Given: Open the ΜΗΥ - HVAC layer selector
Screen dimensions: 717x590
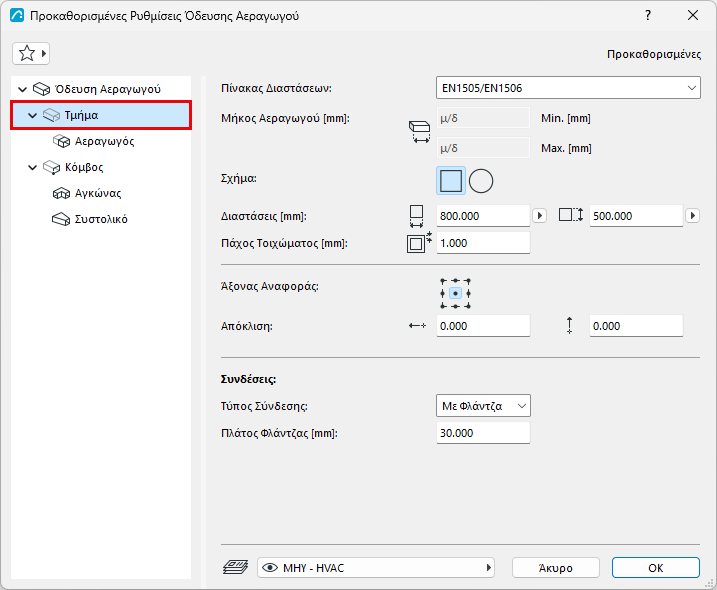Looking at the screenshot, I should [376, 568].
